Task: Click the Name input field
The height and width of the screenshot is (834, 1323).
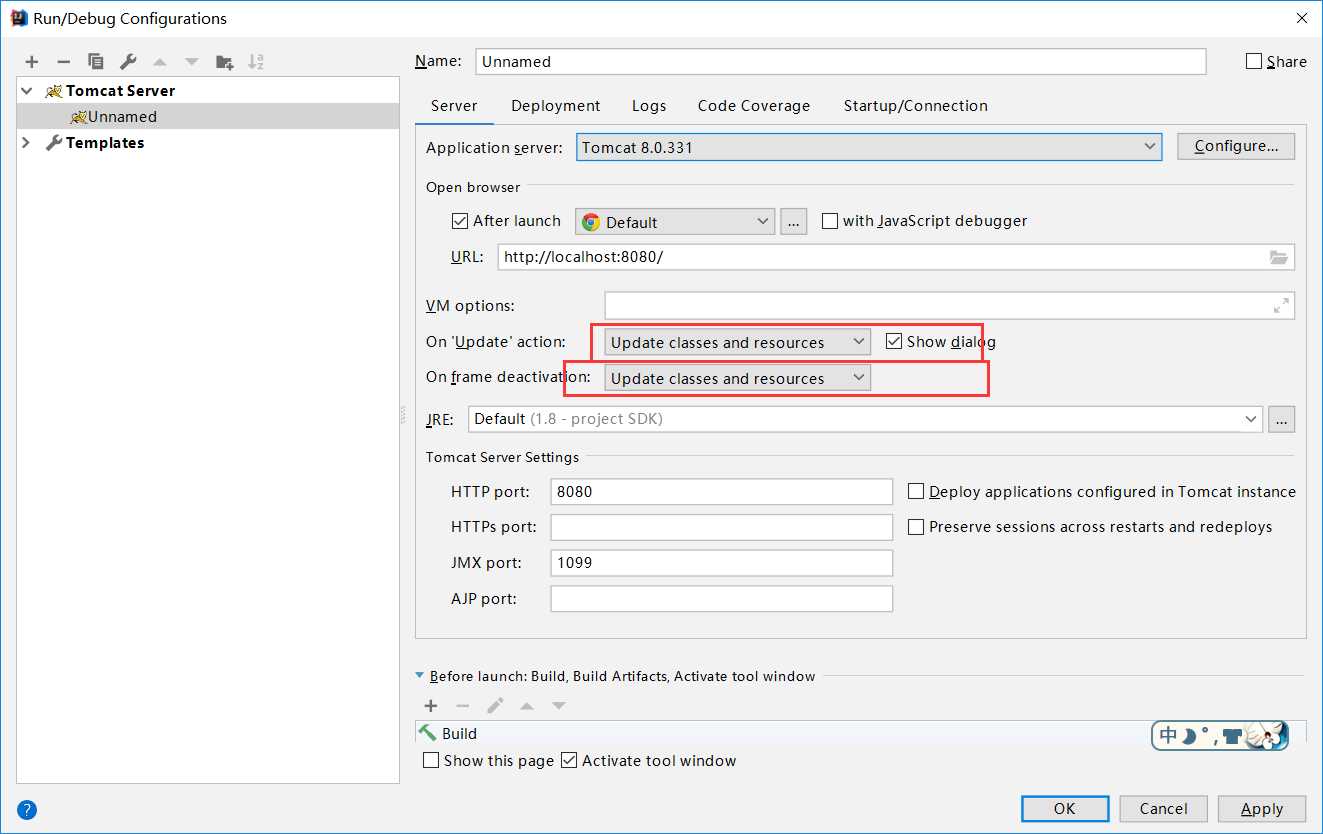Action: click(x=841, y=61)
